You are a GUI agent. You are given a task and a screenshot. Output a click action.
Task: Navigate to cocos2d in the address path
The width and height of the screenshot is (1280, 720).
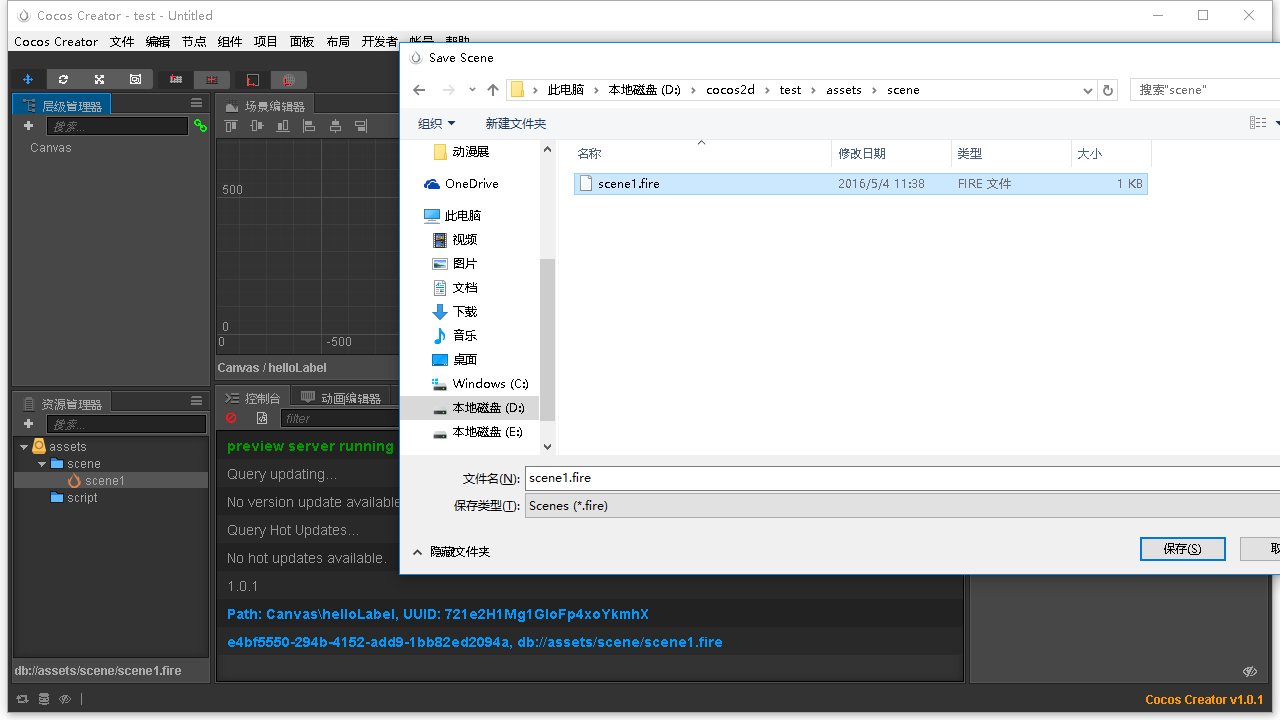(x=731, y=90)
